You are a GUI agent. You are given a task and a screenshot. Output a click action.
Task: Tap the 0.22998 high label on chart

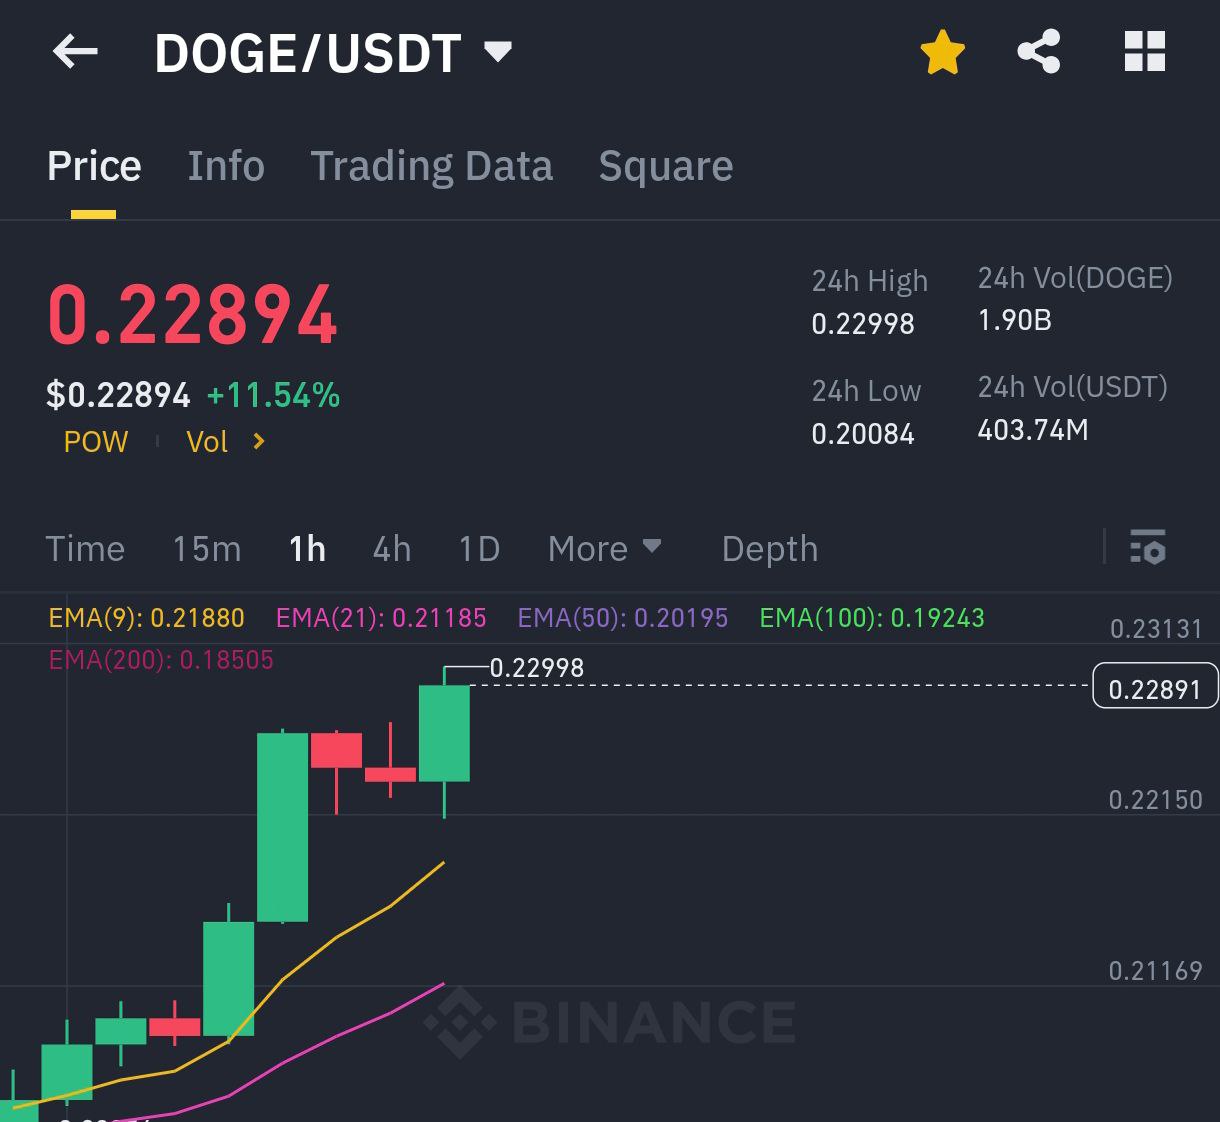[x=537, y=668]
